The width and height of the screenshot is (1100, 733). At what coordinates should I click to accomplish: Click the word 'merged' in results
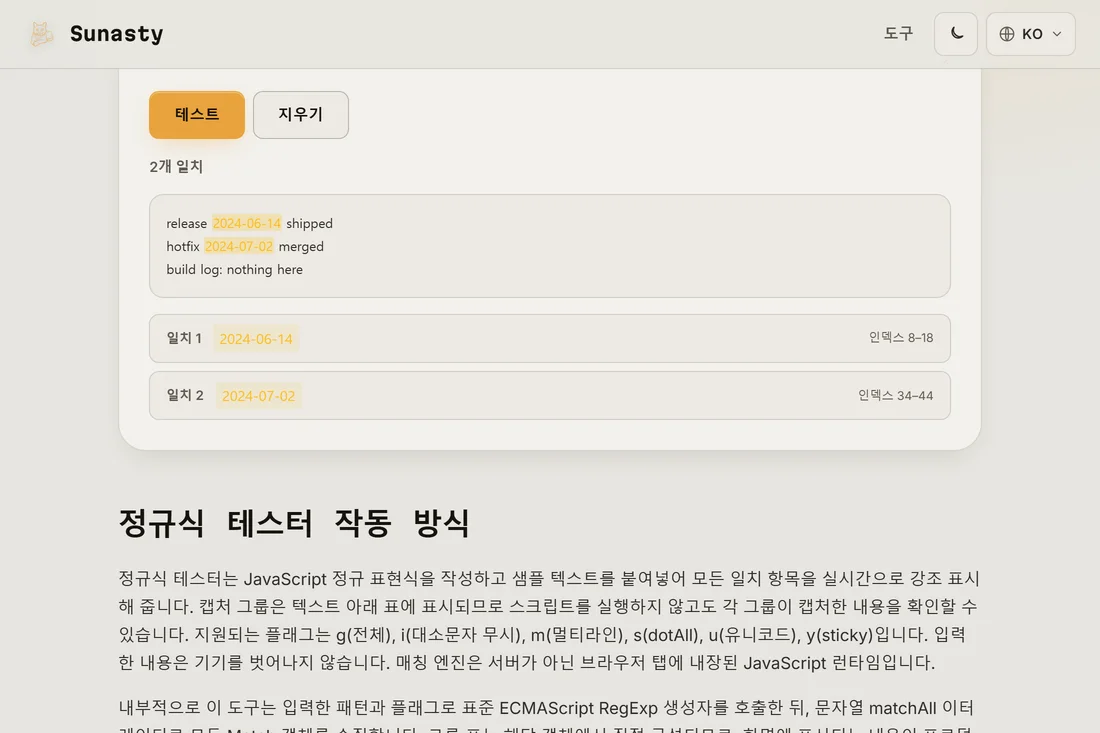[x=301, y=246]
